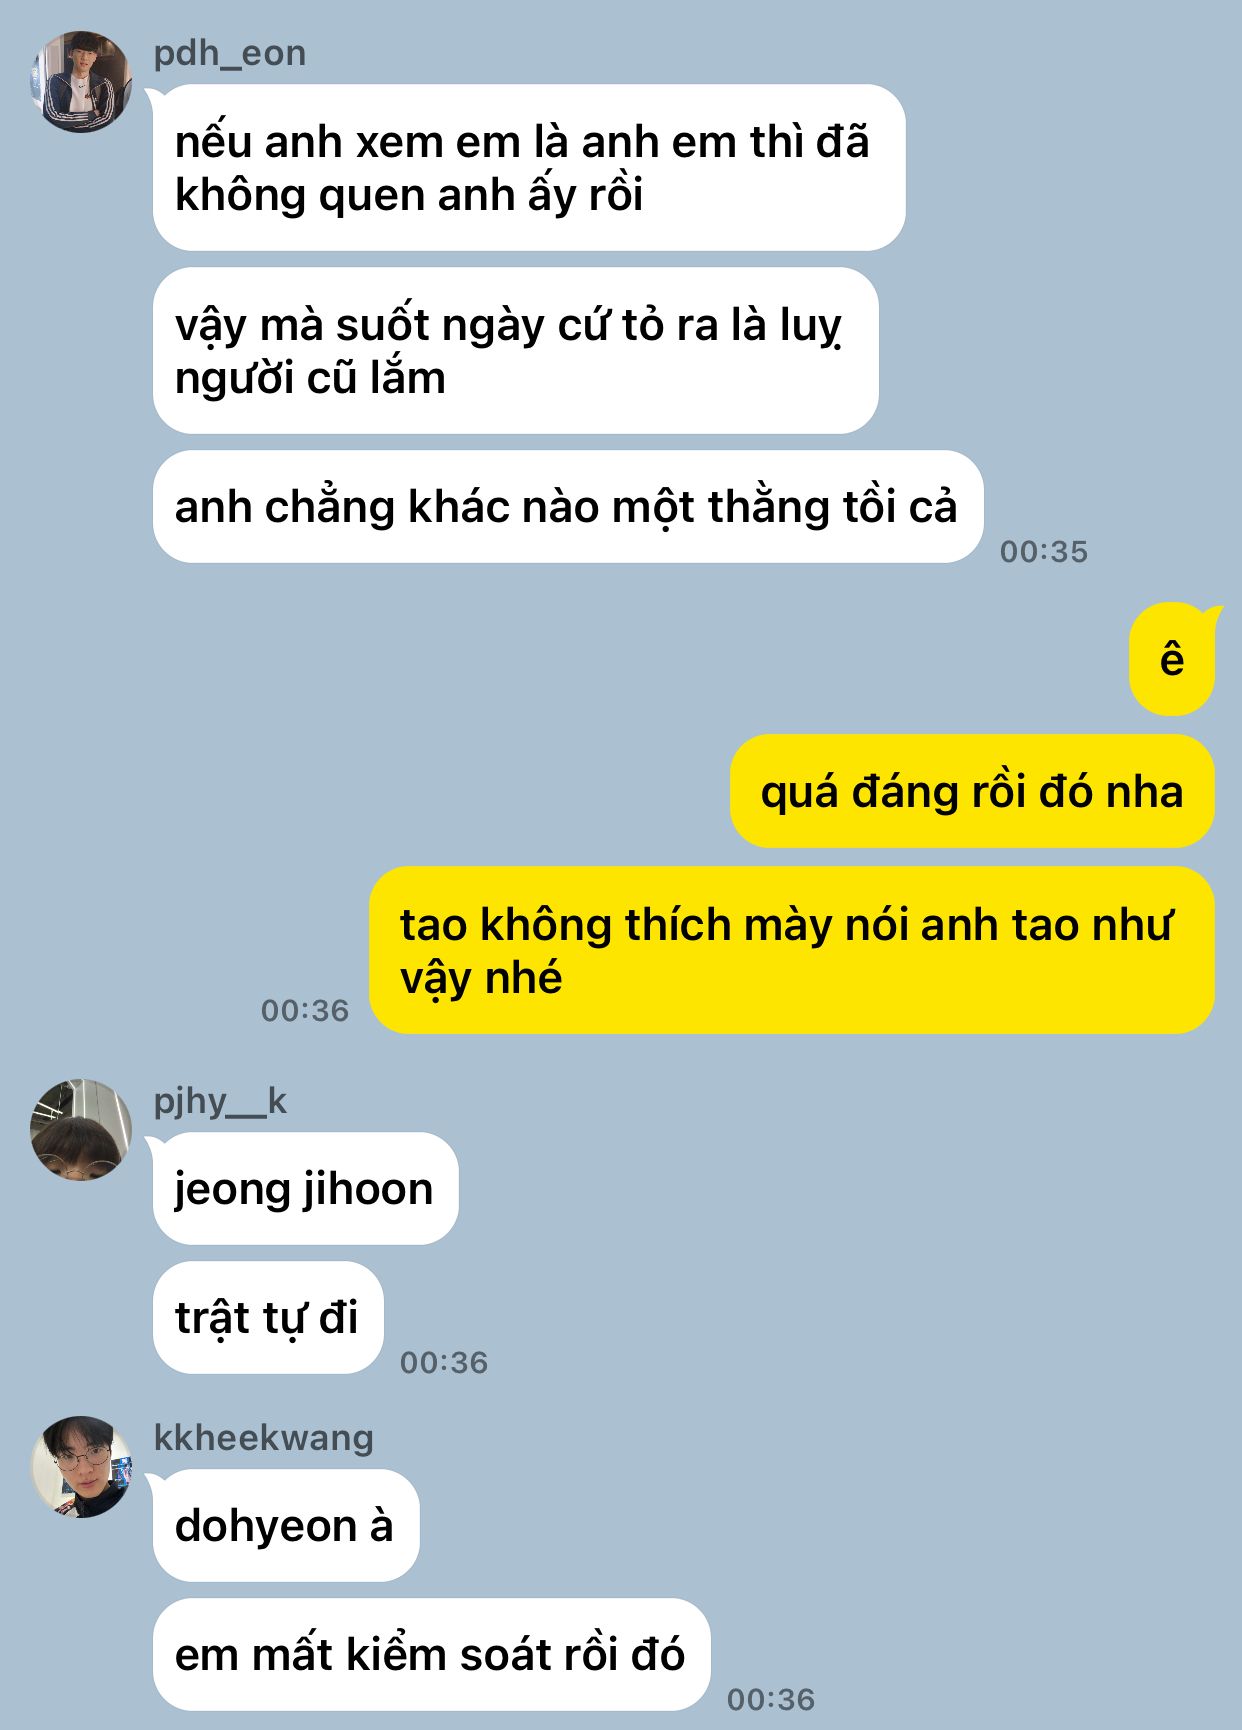Tap the 'dohyeon à' message bubble
Screen dimensions: 1242x1730
point(286,1526)
